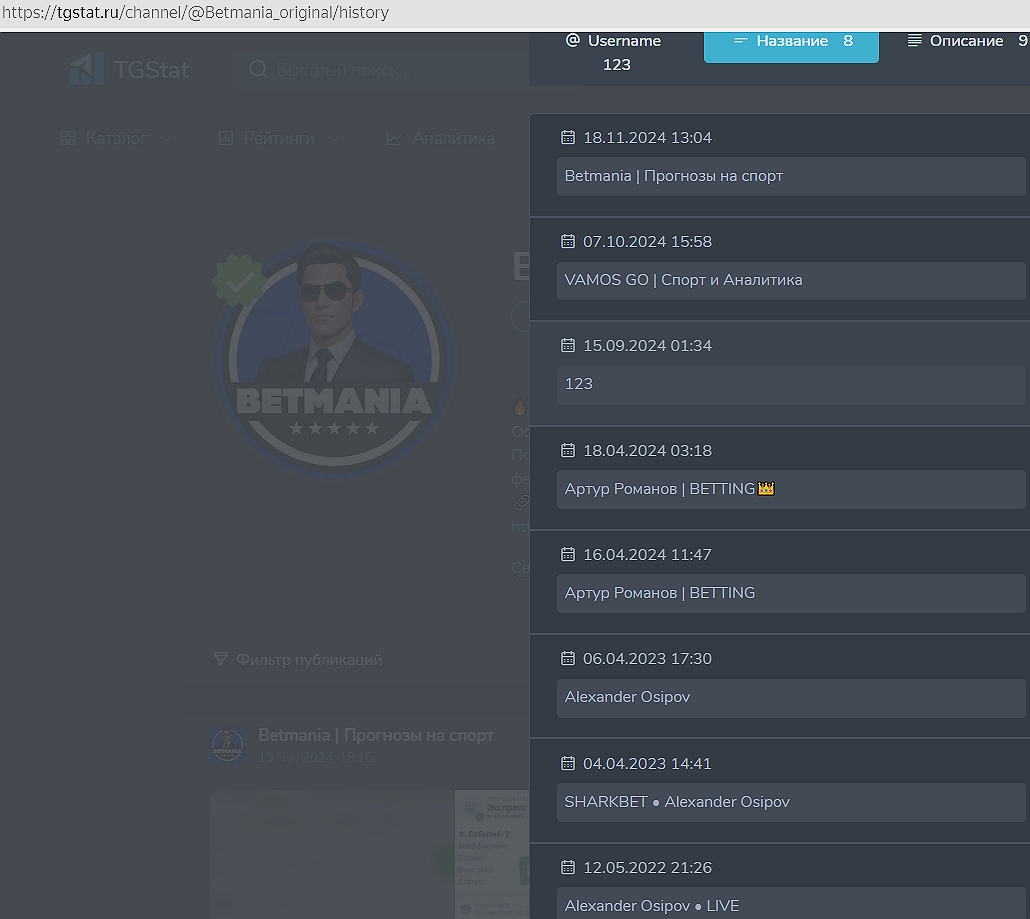Click the calendar icon beside 18.11.2024 13:04
Viewport: 1030px width, 919px height.
click(568, 138)
